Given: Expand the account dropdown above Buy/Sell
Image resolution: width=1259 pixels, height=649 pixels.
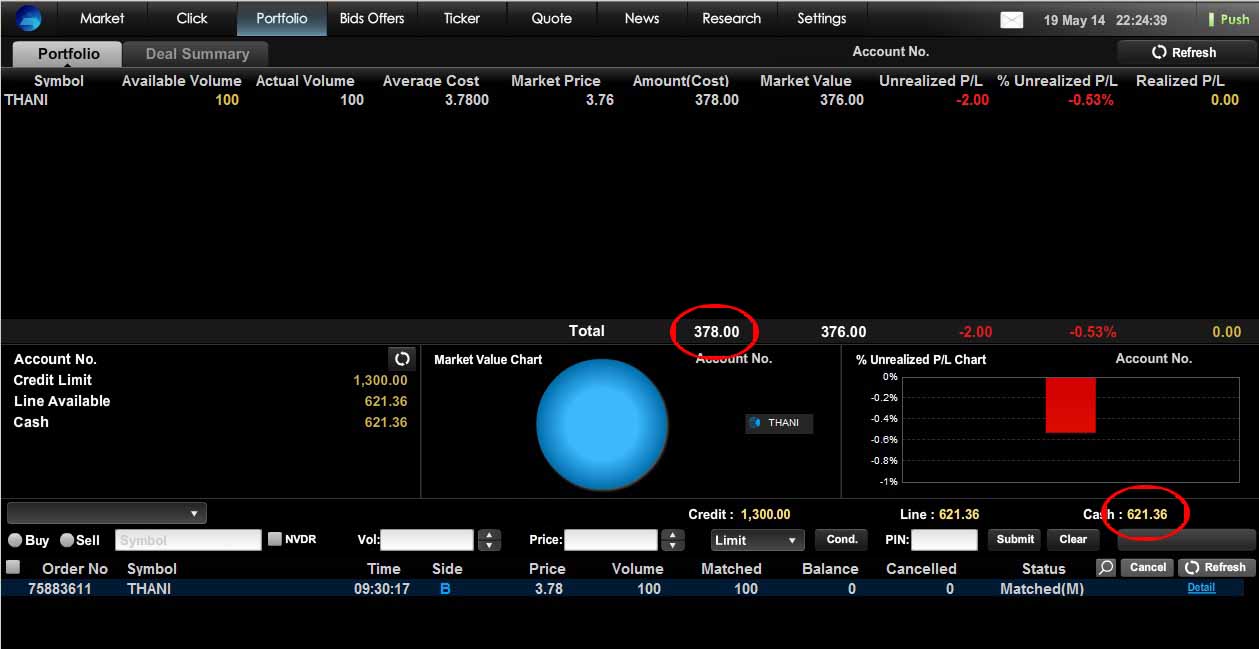Looking at the screenshot, I should click(107, 513).
